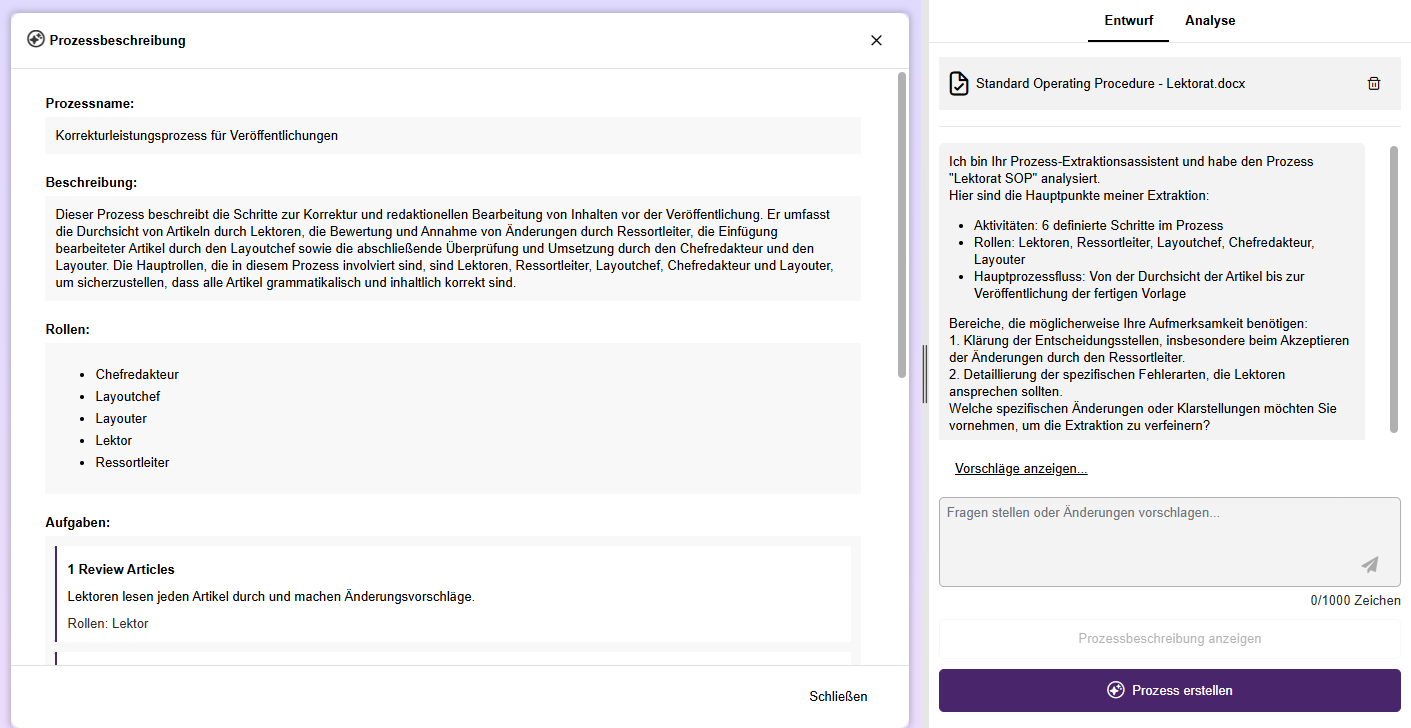Click the Prozessbeschreibung anzeigen button
The width and height of the screenshot is (1411, 728).
click(1169, 639)
